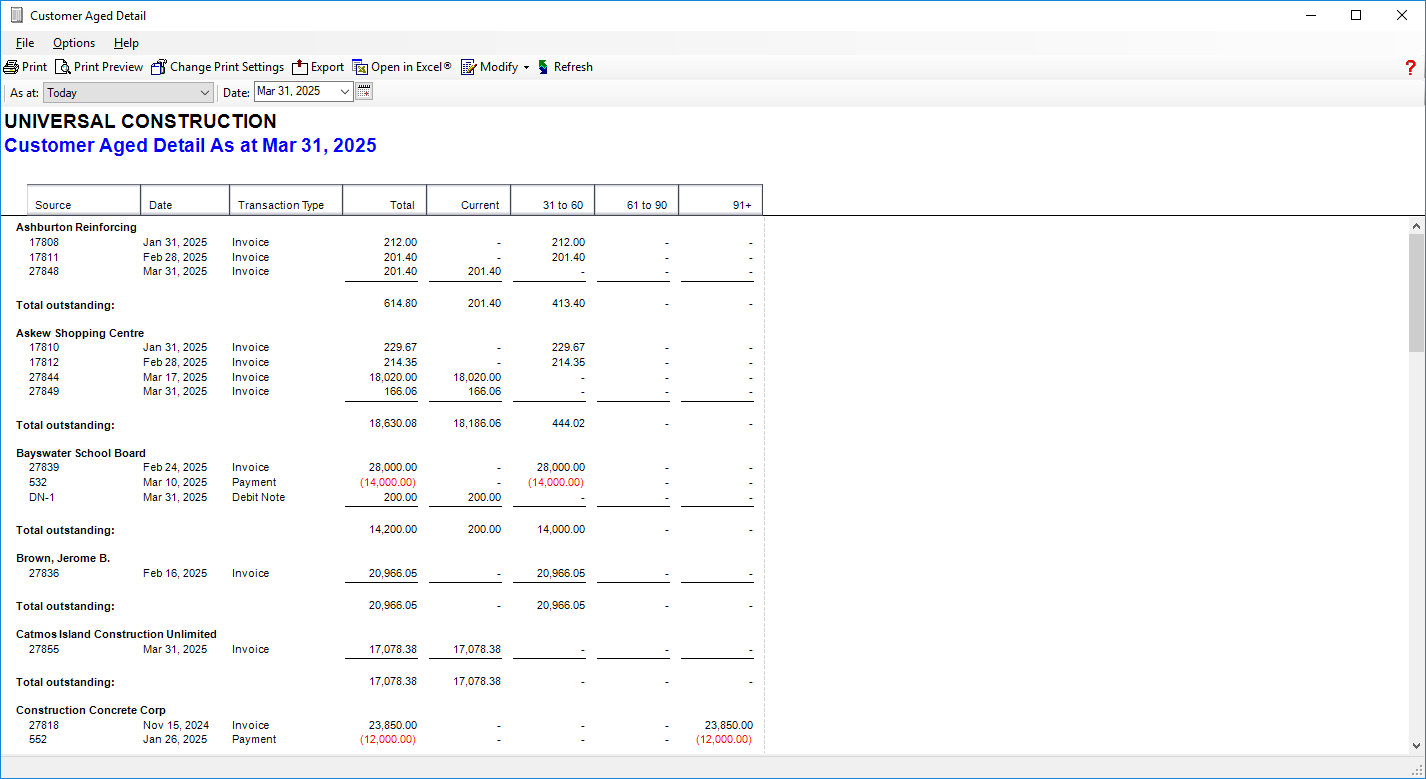Click the Total column header
Viewport: 1426px width, 779px height.
(x=385, y=199)
